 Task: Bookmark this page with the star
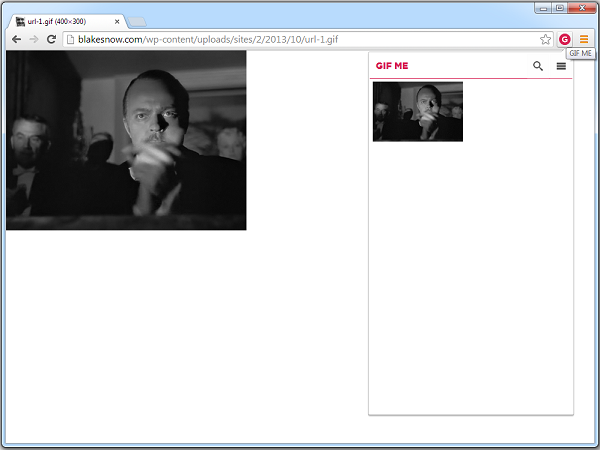545,39
